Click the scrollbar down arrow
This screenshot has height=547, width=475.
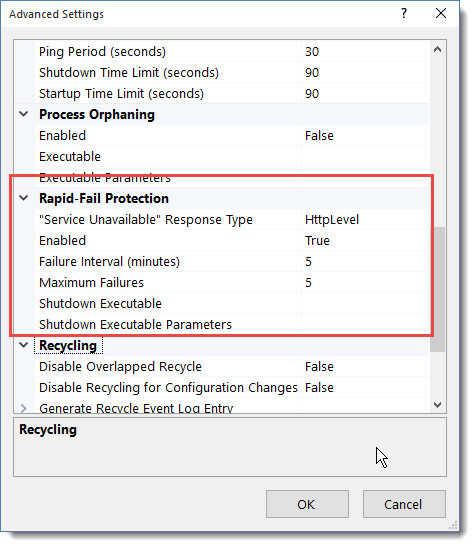(437, 405)
